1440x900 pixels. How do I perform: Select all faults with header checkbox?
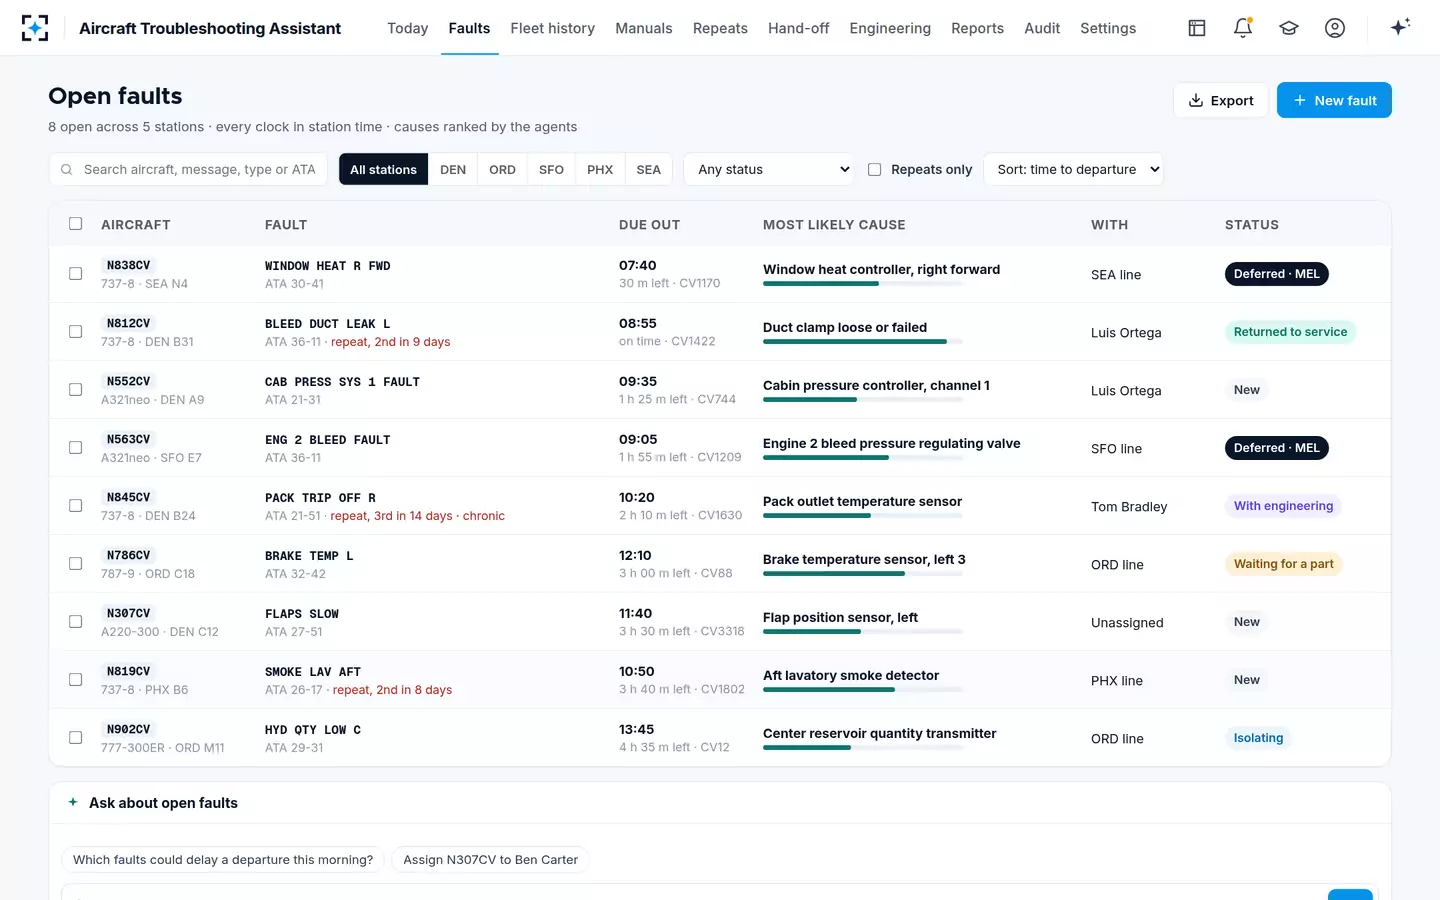75,224
